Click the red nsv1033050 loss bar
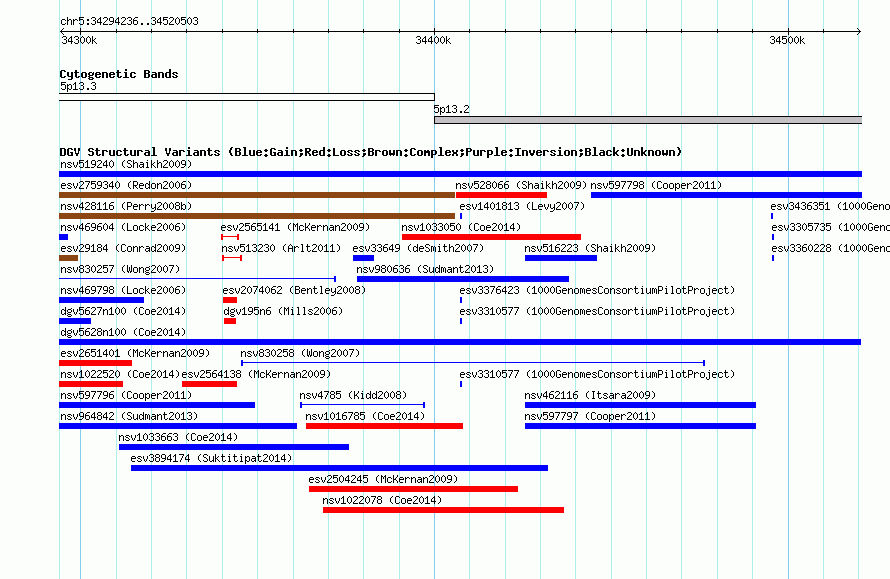 click(x=491, y=237)
